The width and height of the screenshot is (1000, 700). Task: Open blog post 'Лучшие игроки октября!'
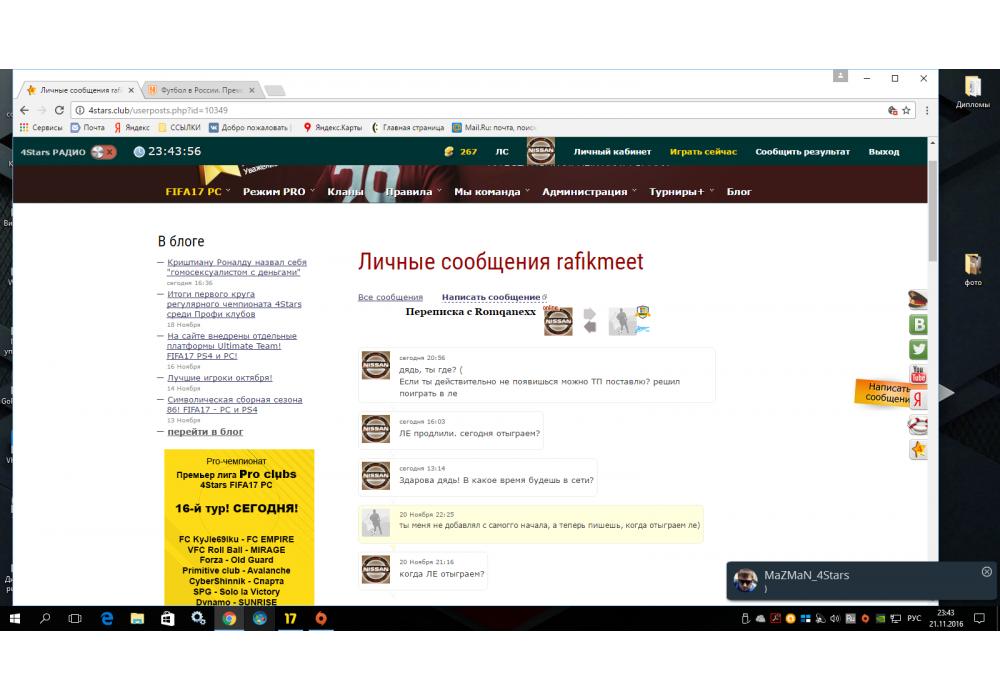pos(219,377)
